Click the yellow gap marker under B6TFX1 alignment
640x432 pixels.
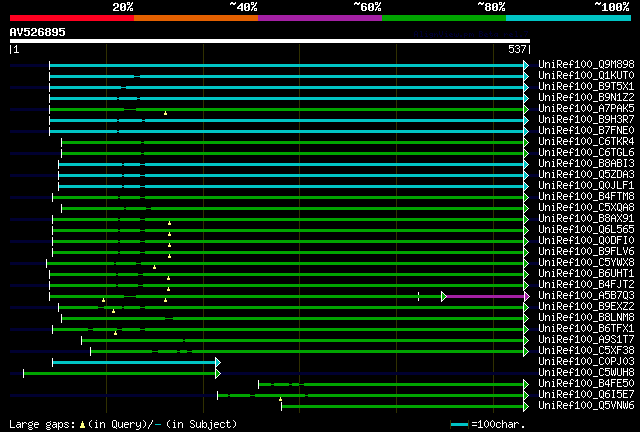coord(116,333)
